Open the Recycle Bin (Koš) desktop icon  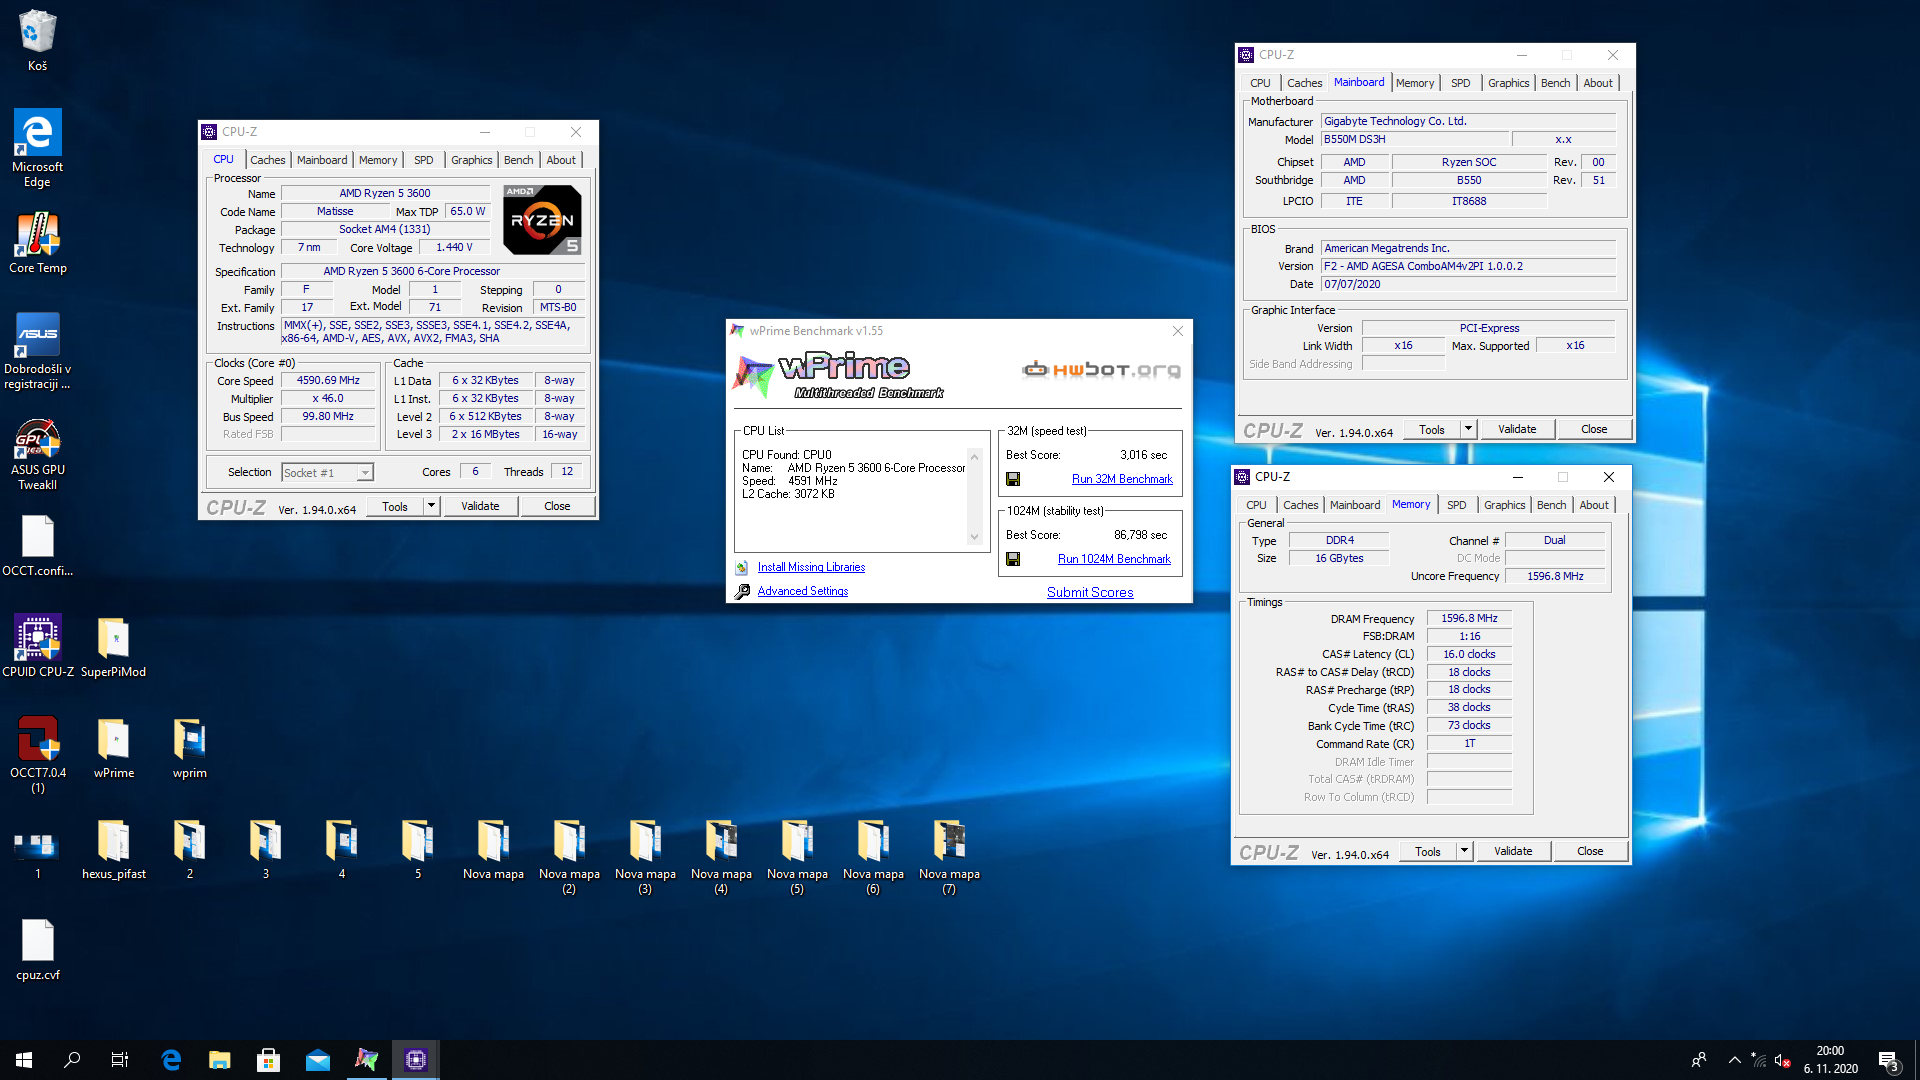pos(37,40)
